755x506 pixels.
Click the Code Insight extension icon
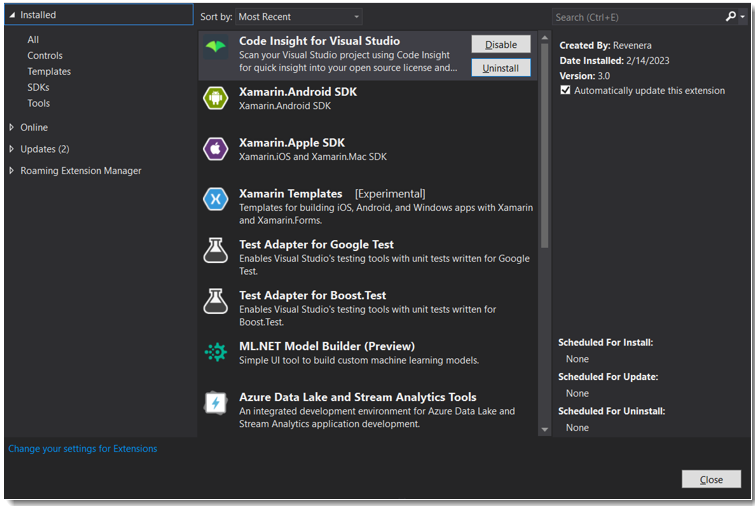[216, 48]
